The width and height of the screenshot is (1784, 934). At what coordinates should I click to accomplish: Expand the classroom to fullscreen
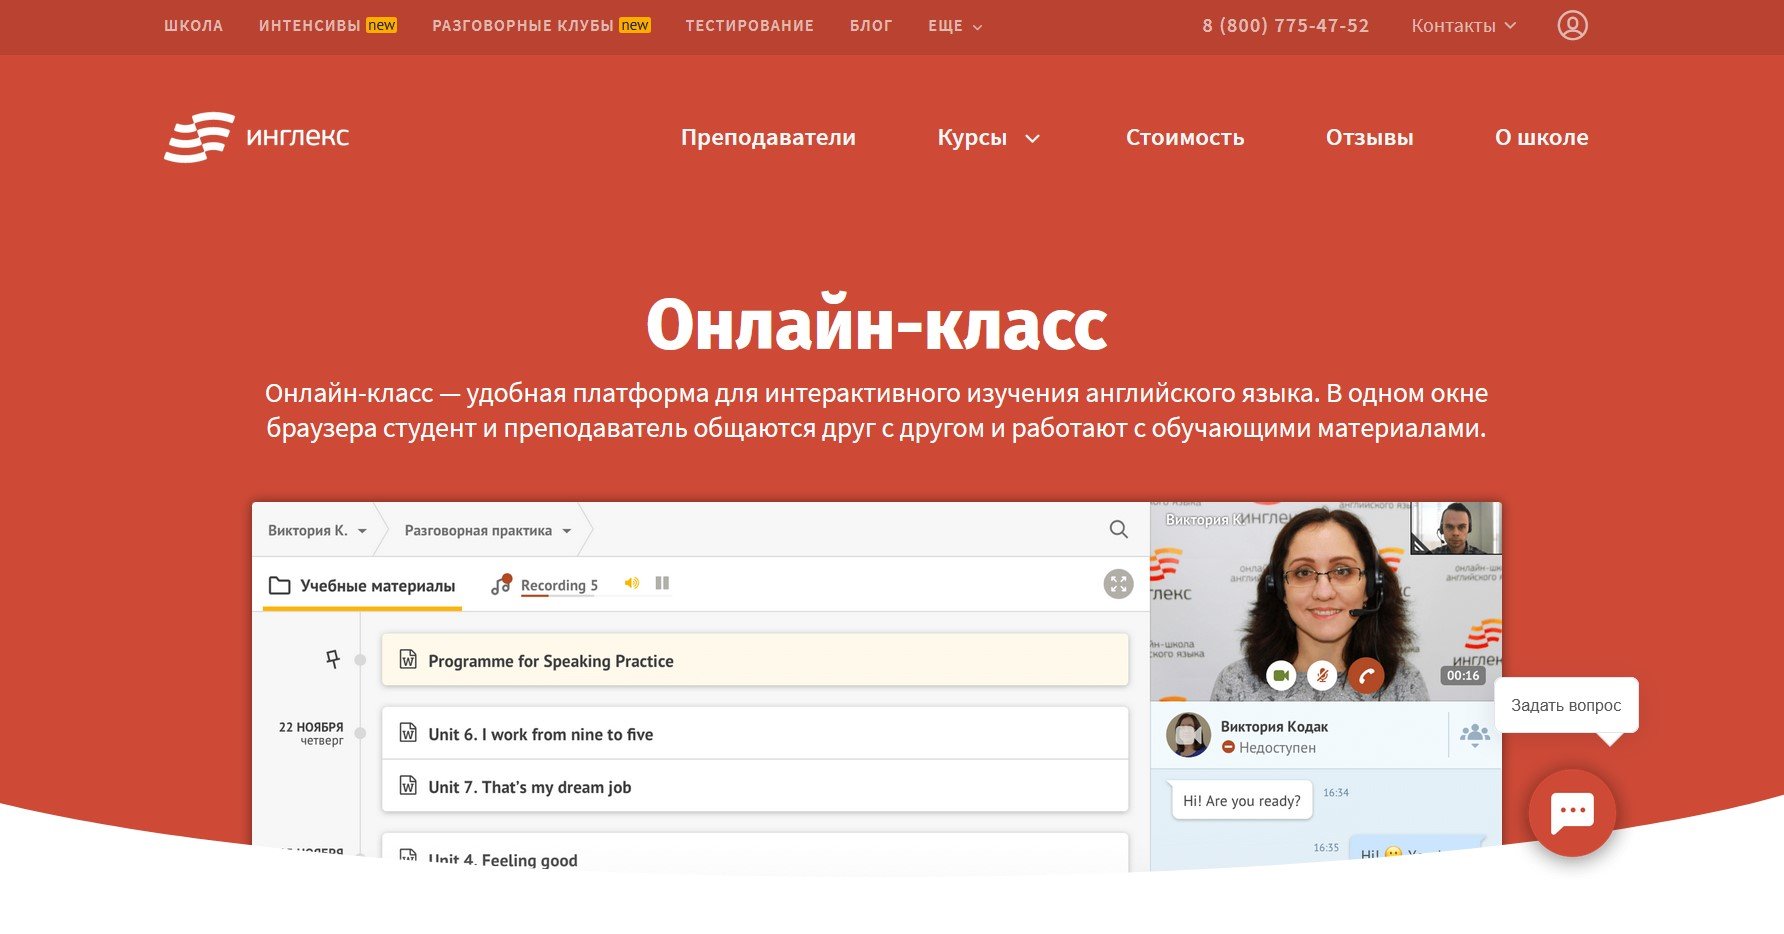click(1118, 584)
